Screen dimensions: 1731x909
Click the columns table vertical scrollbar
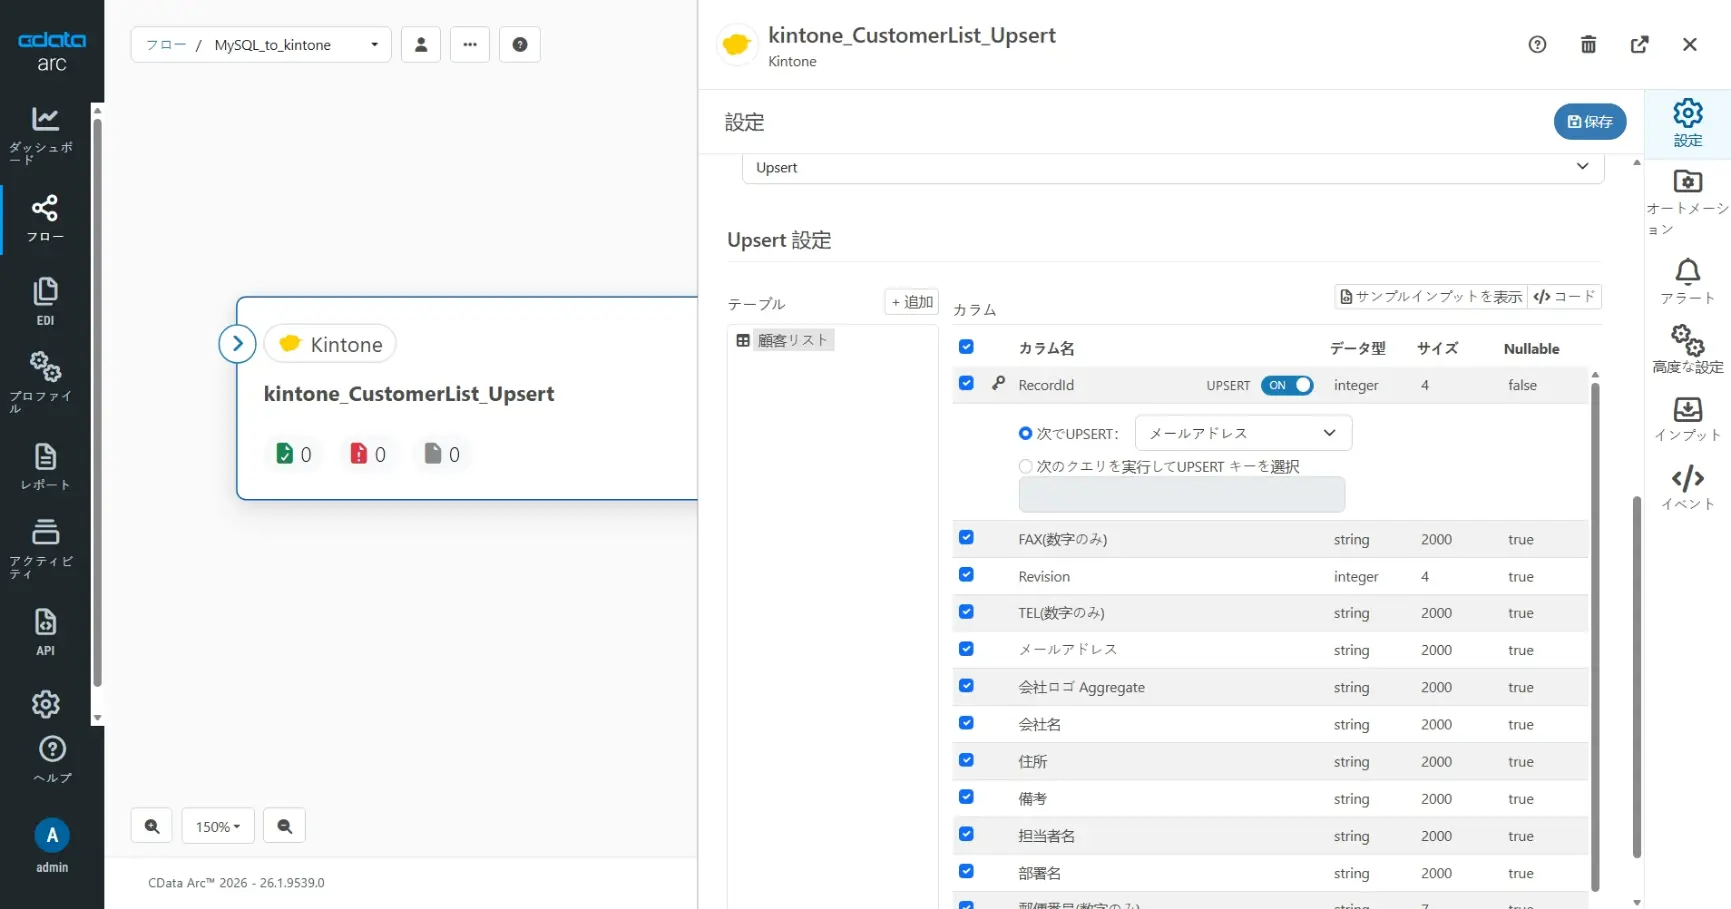click(x=1595, y=636)
